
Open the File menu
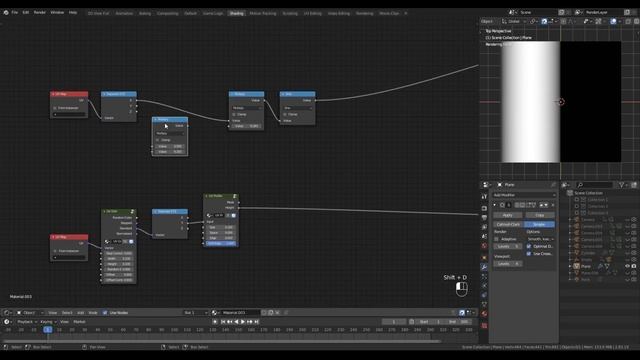(x=15, y=13)
